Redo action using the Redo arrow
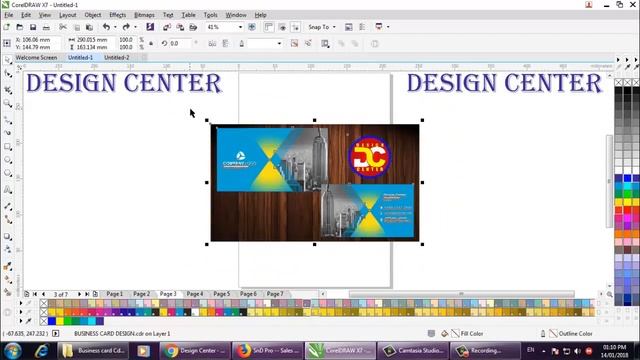The image size is (640, 360). (x=126, y=27)
